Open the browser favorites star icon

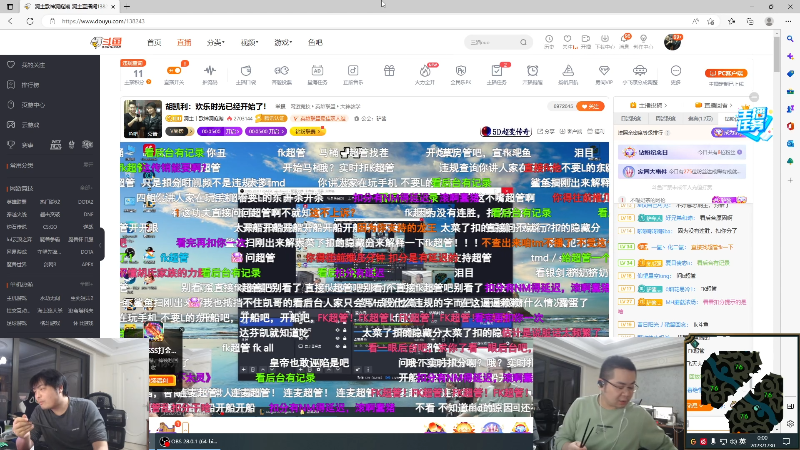(732, 21)
